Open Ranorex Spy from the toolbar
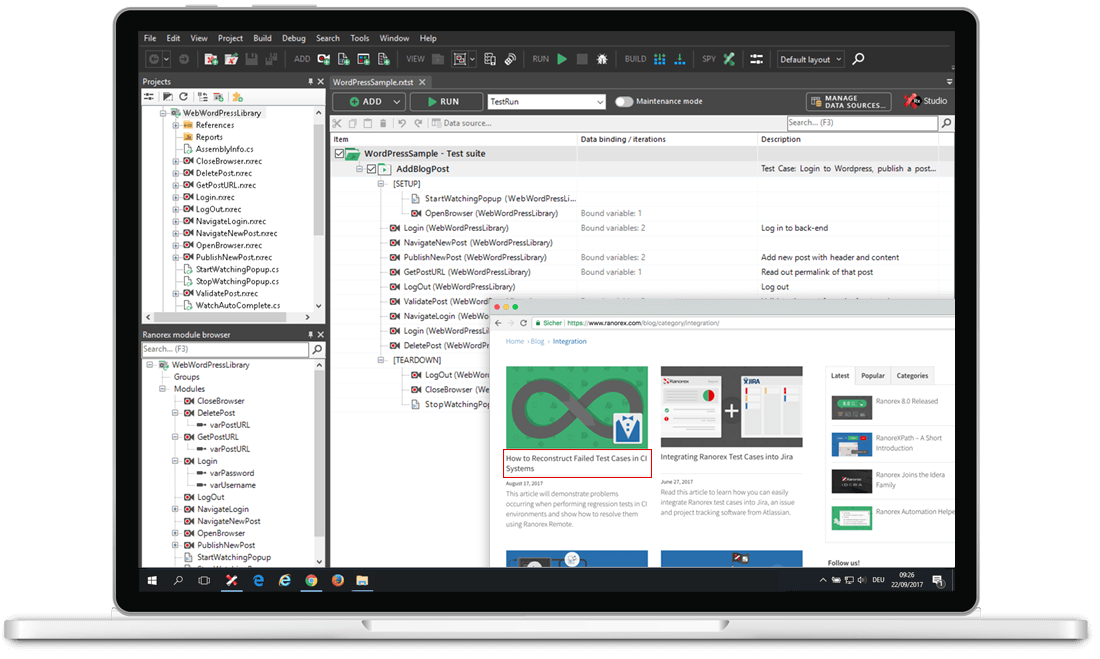Image resolution: width=1100 pixels, height=659 pixels. pos(729,60)
